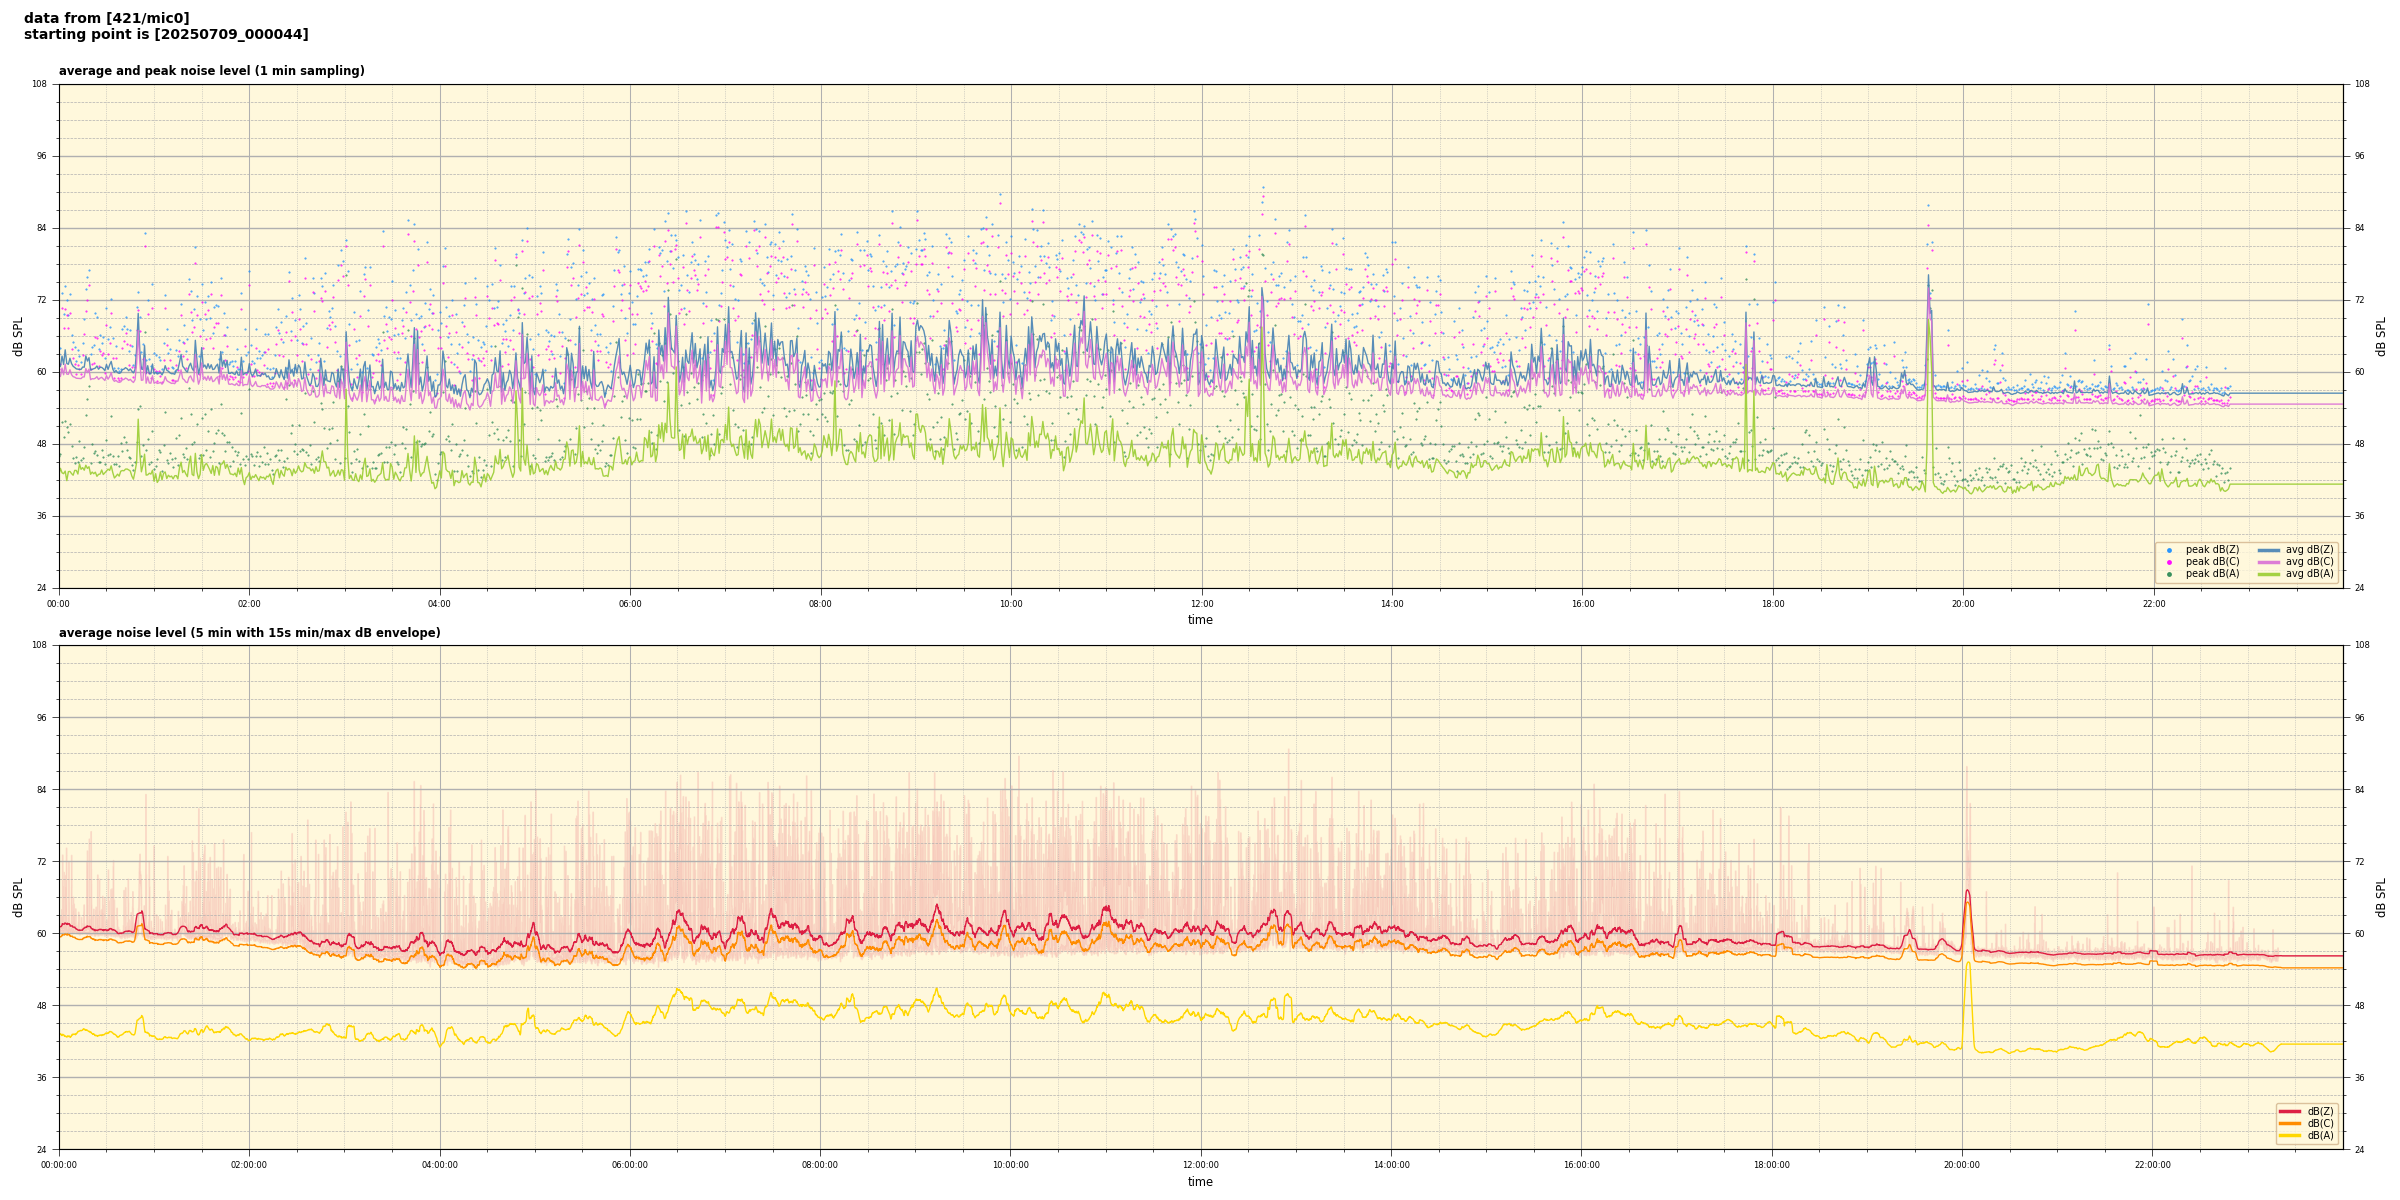
Task: Click the 12:00 tick on top chart axis
Action: click(x=1201, y=604)
